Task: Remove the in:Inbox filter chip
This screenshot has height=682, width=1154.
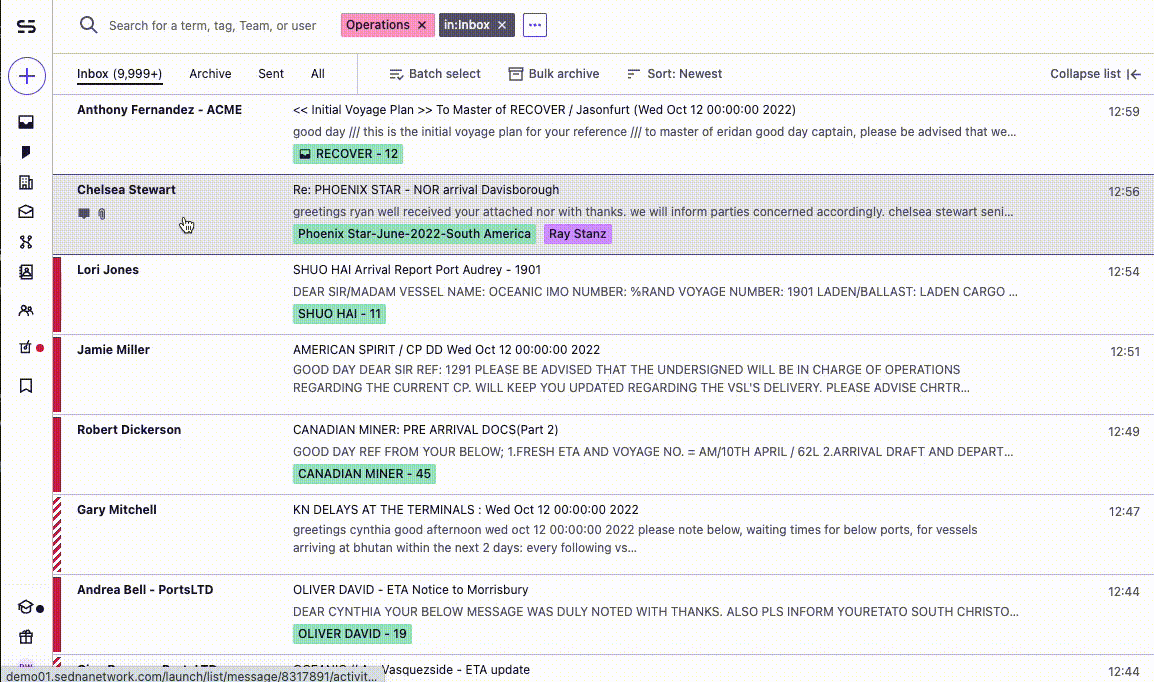Action: 502,25
